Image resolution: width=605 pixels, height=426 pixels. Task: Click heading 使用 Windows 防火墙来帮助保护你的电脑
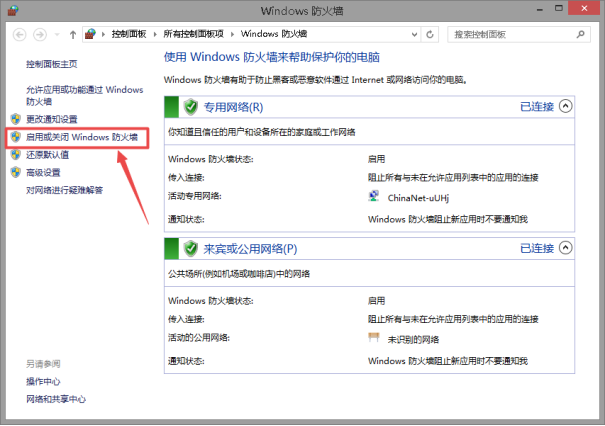pos(272,57)
